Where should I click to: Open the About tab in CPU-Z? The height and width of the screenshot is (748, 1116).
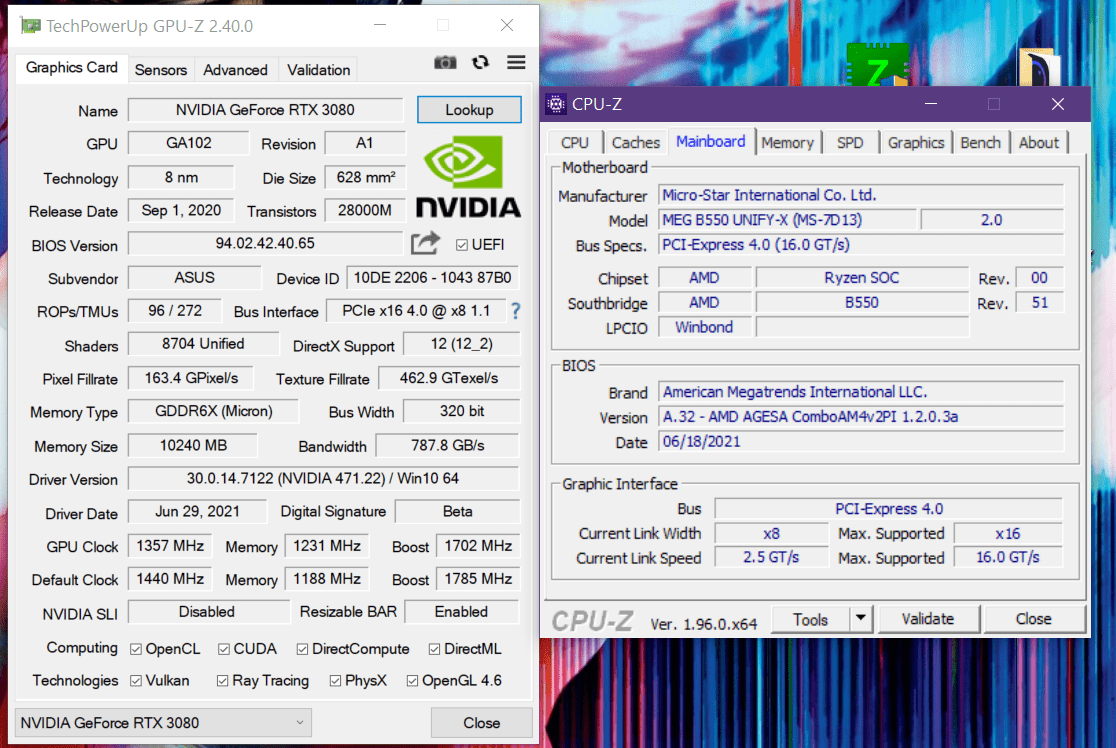pos(1038,142)
